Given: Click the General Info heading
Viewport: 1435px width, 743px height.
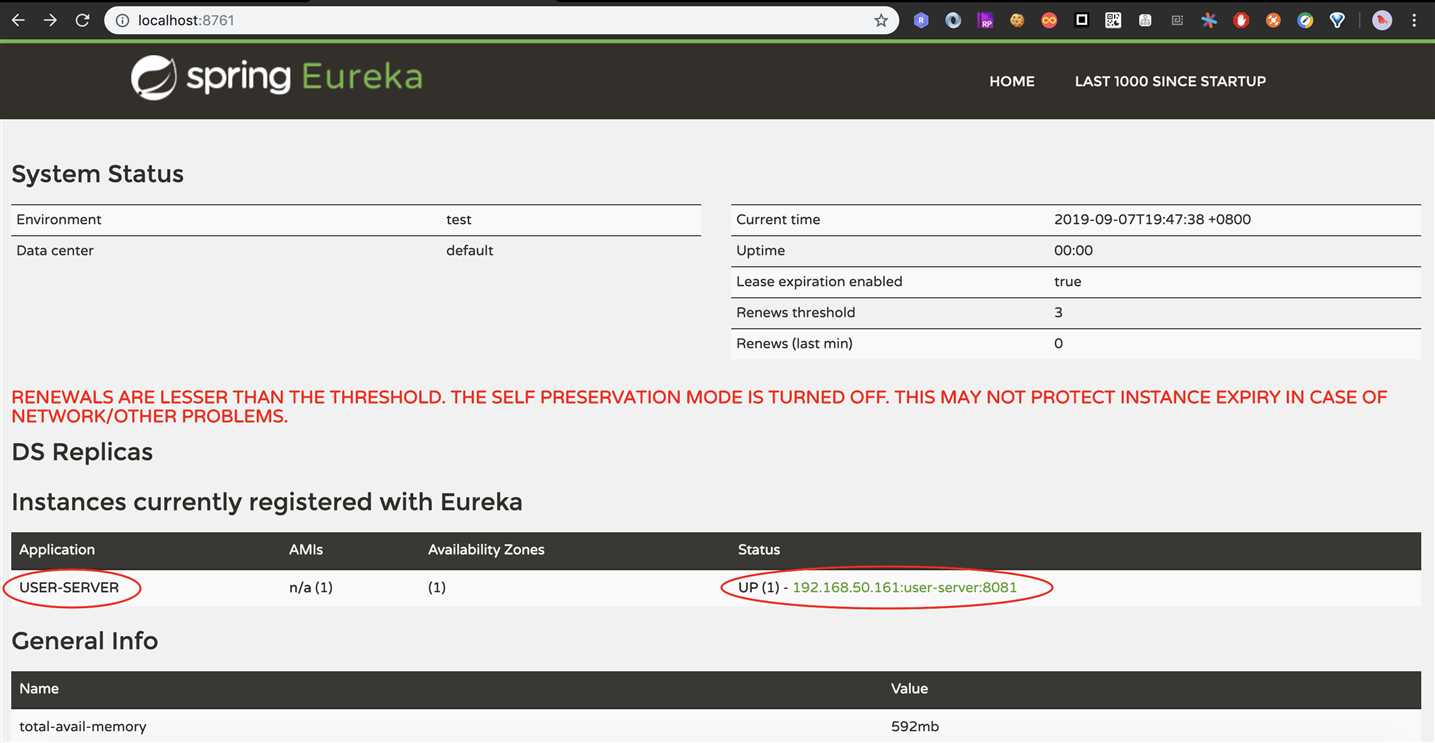Looking at the screenshot, I should tap(85, 641).
